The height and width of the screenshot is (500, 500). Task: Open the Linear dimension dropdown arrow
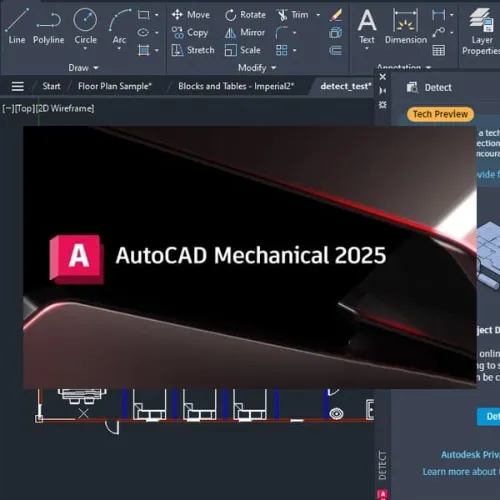[x=451, y=15]
